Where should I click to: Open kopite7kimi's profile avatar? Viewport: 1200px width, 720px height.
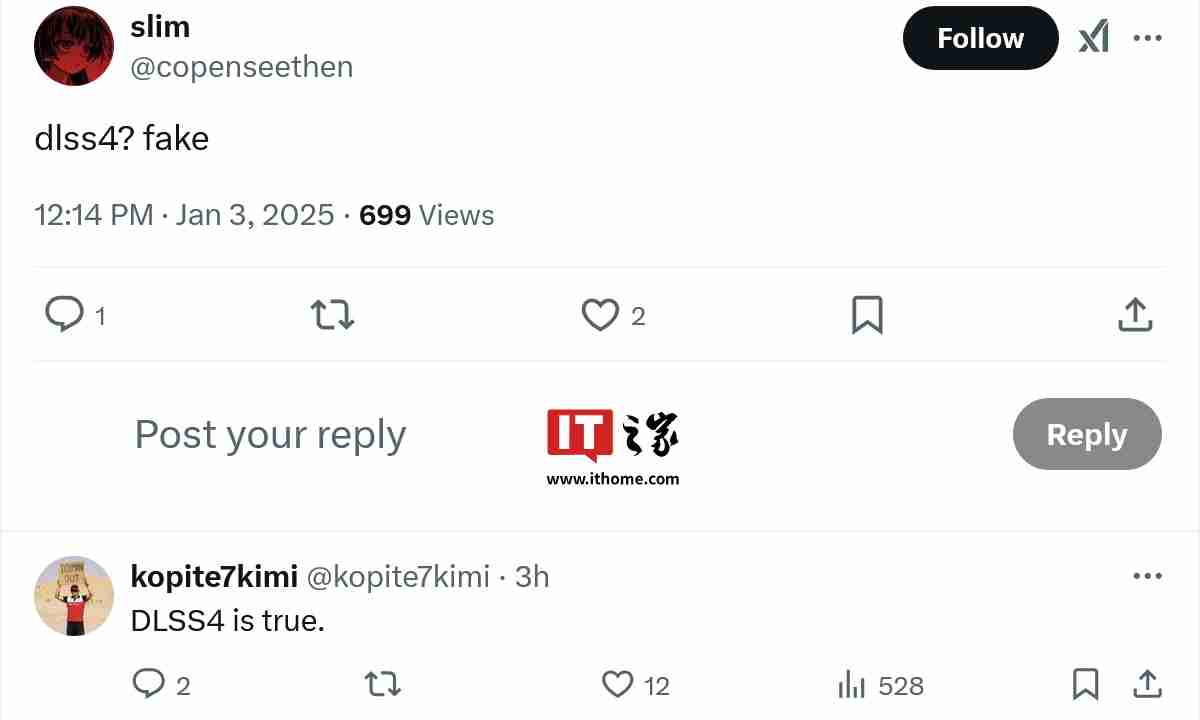[74, 596]
